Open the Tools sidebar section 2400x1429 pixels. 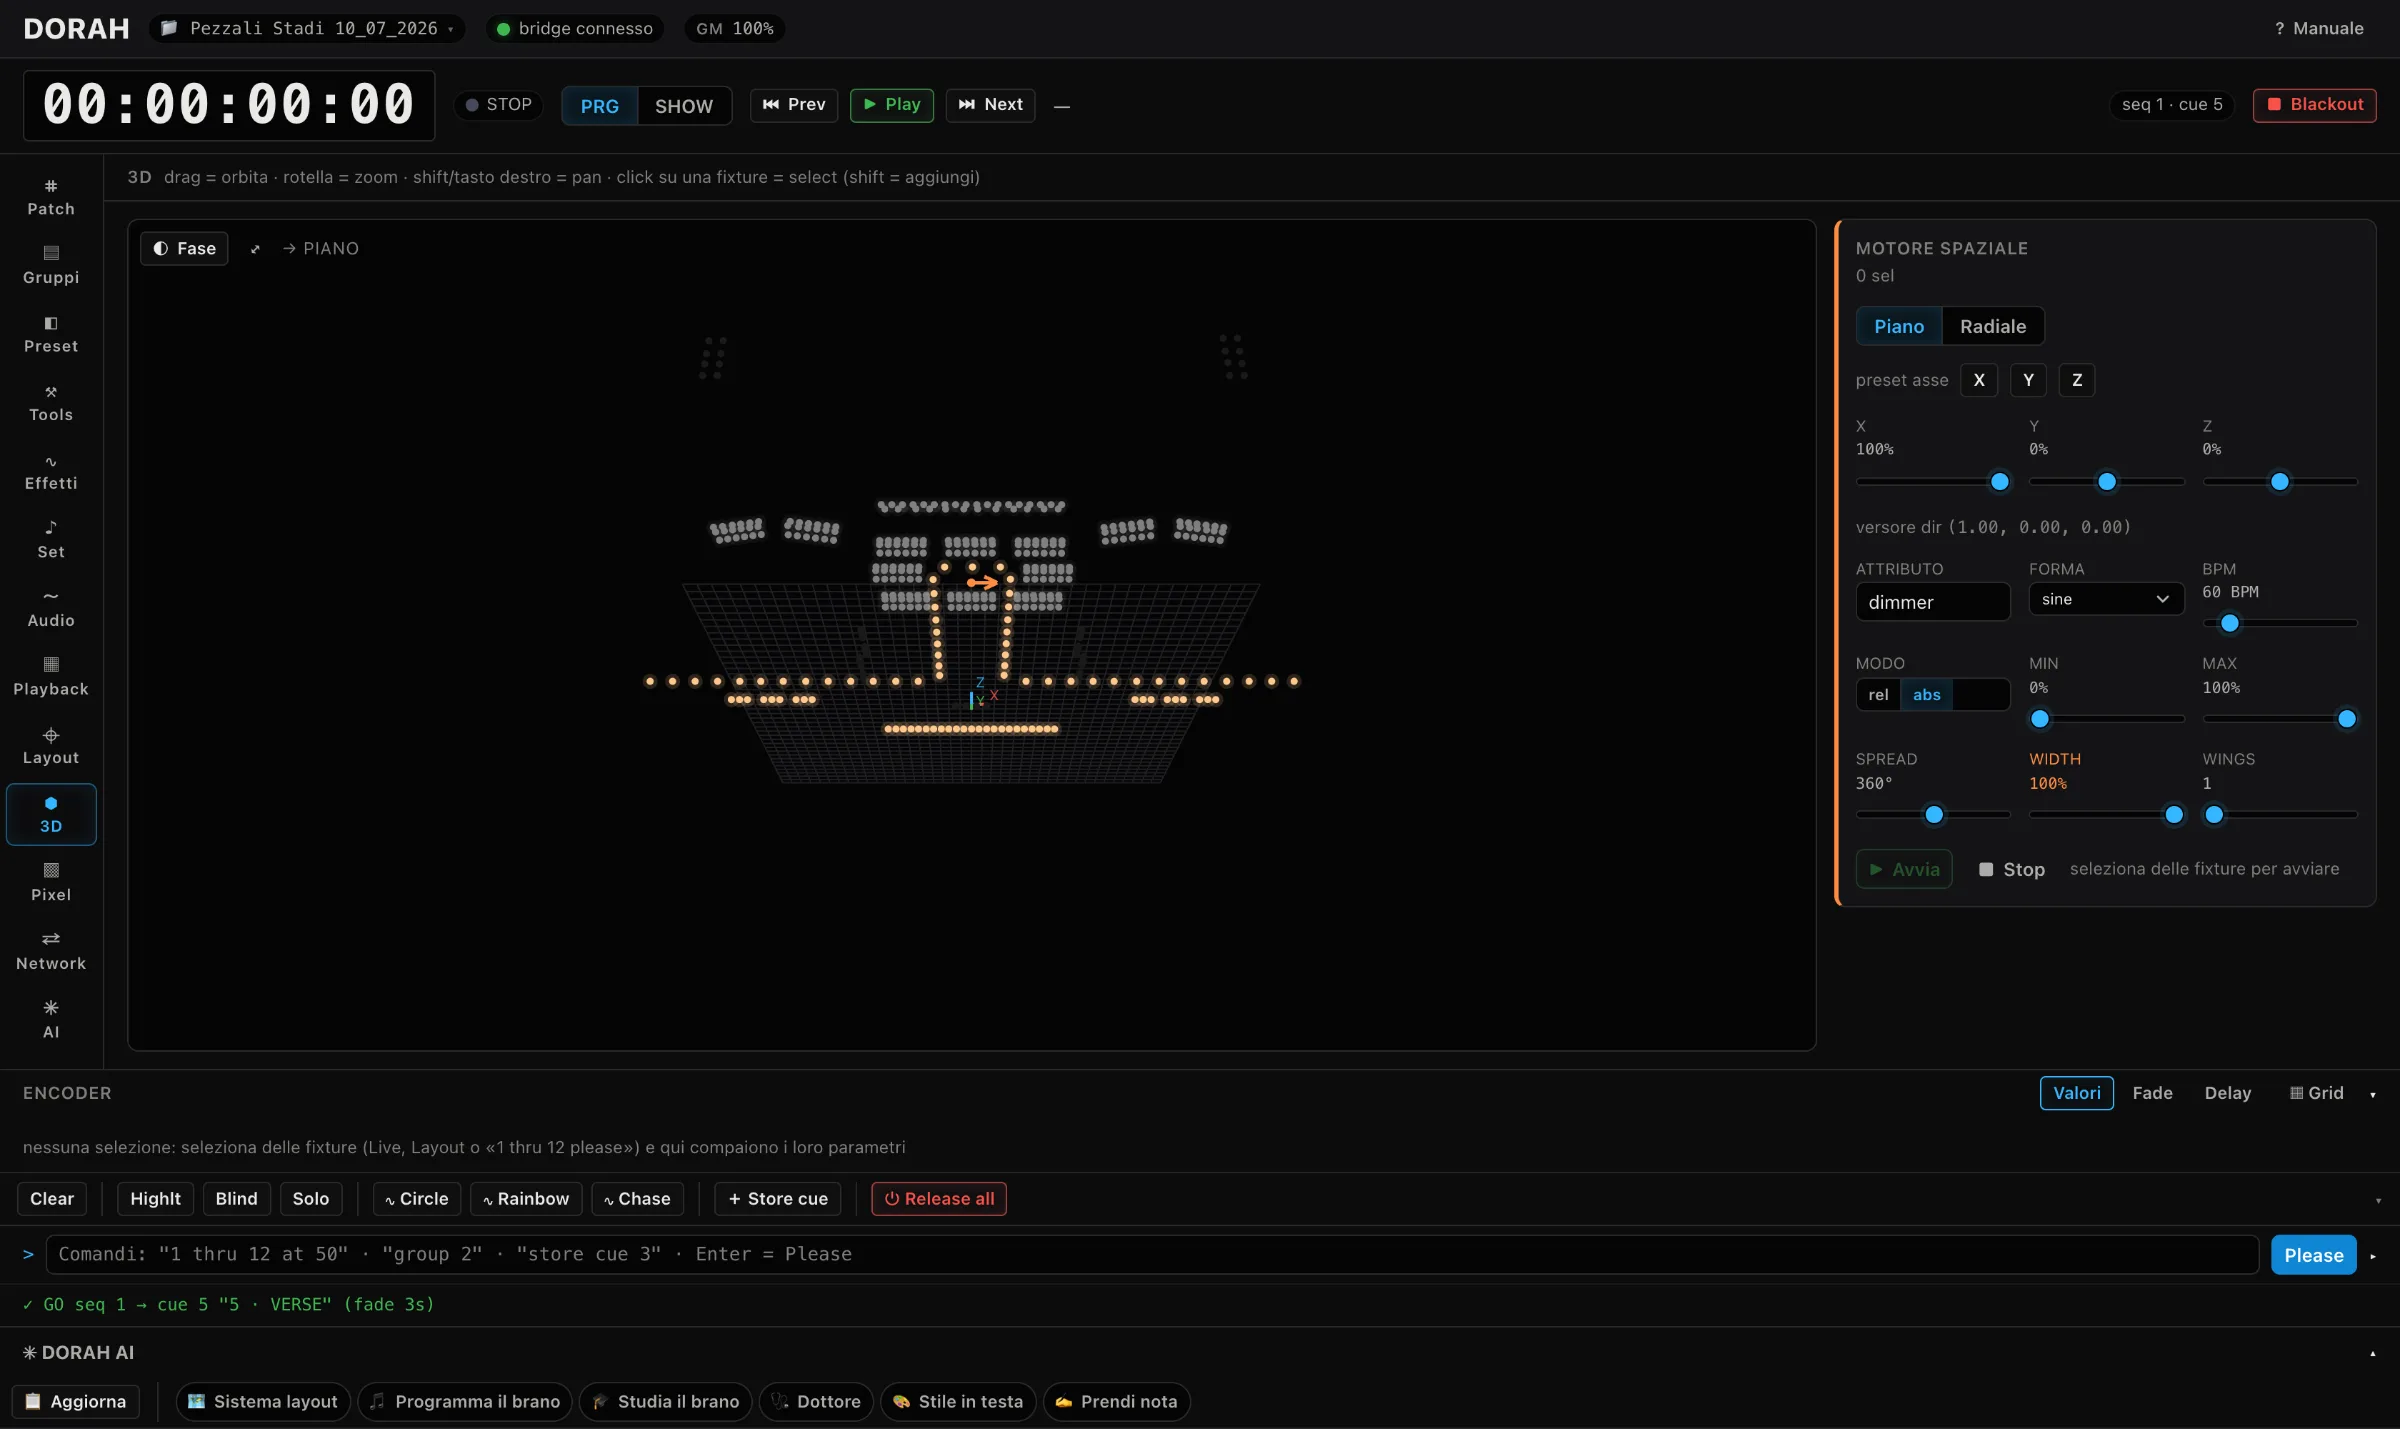click(x=51, y=403)
